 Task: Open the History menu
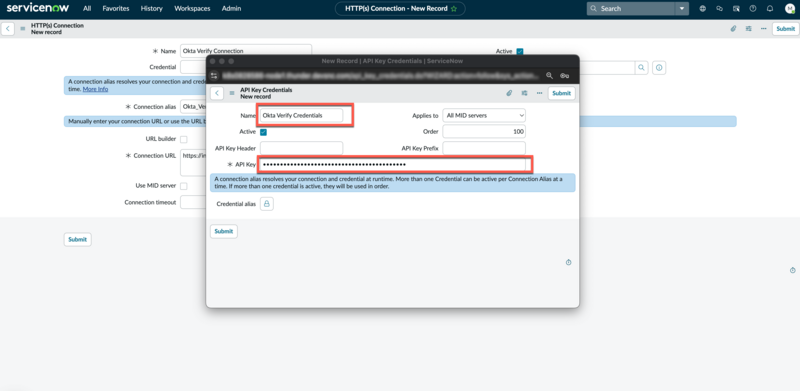point(152,9)
